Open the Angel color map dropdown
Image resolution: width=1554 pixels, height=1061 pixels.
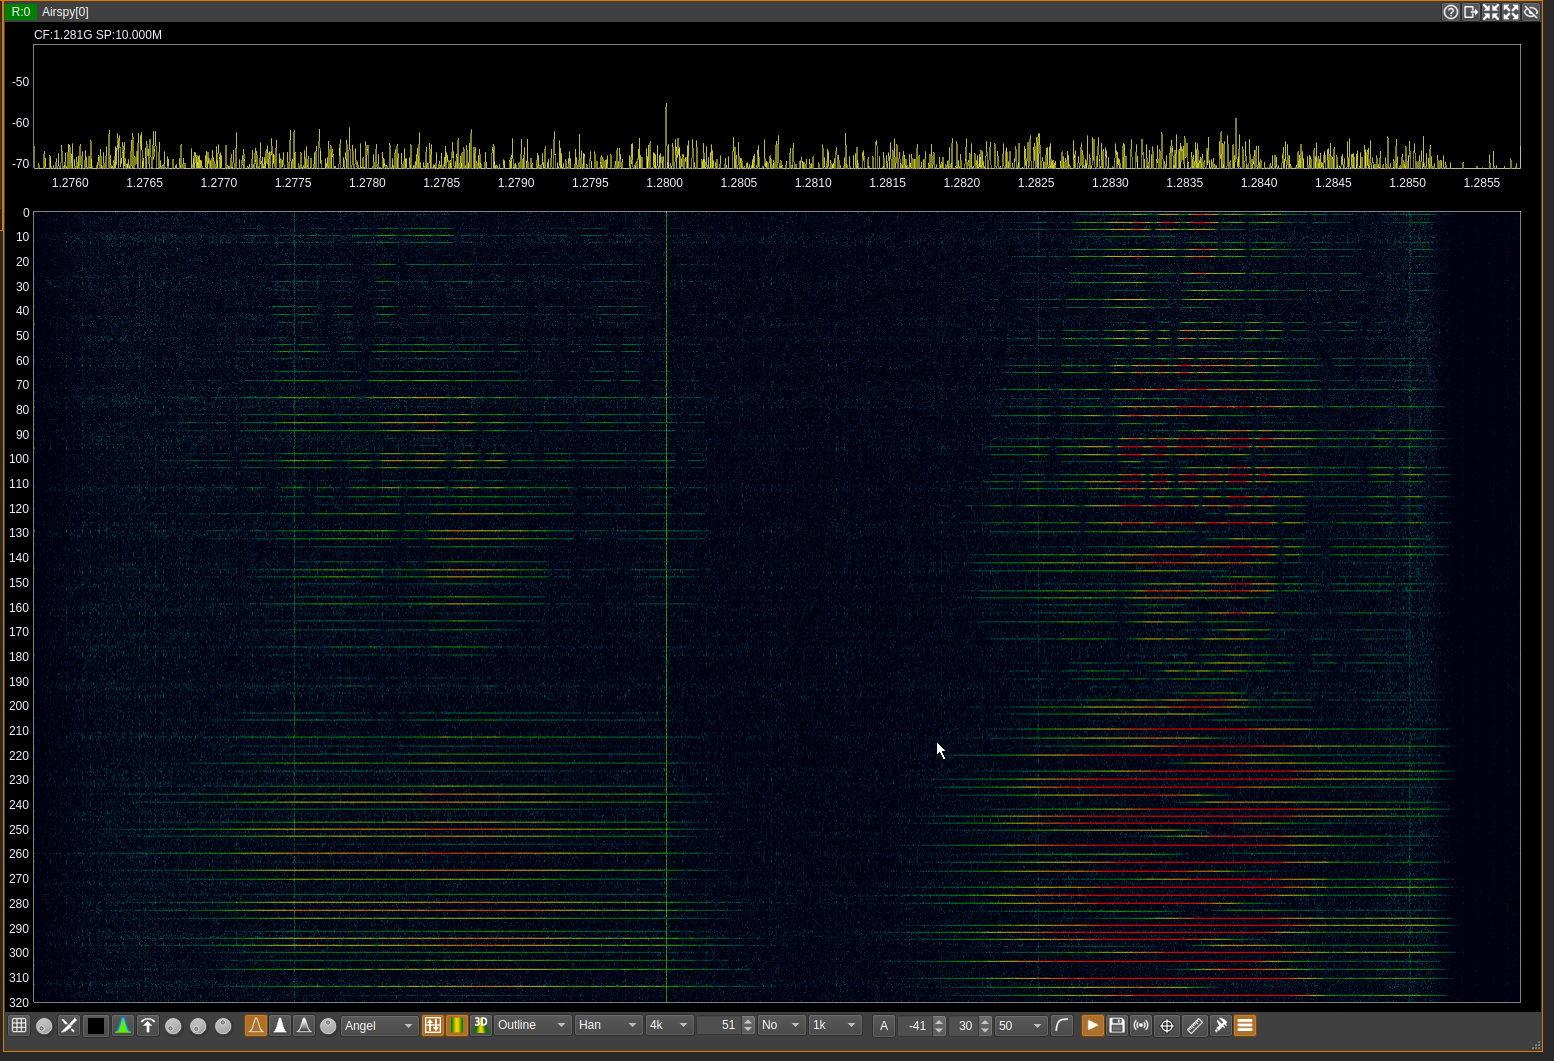pyautogui.click(x=379, y=1026)
